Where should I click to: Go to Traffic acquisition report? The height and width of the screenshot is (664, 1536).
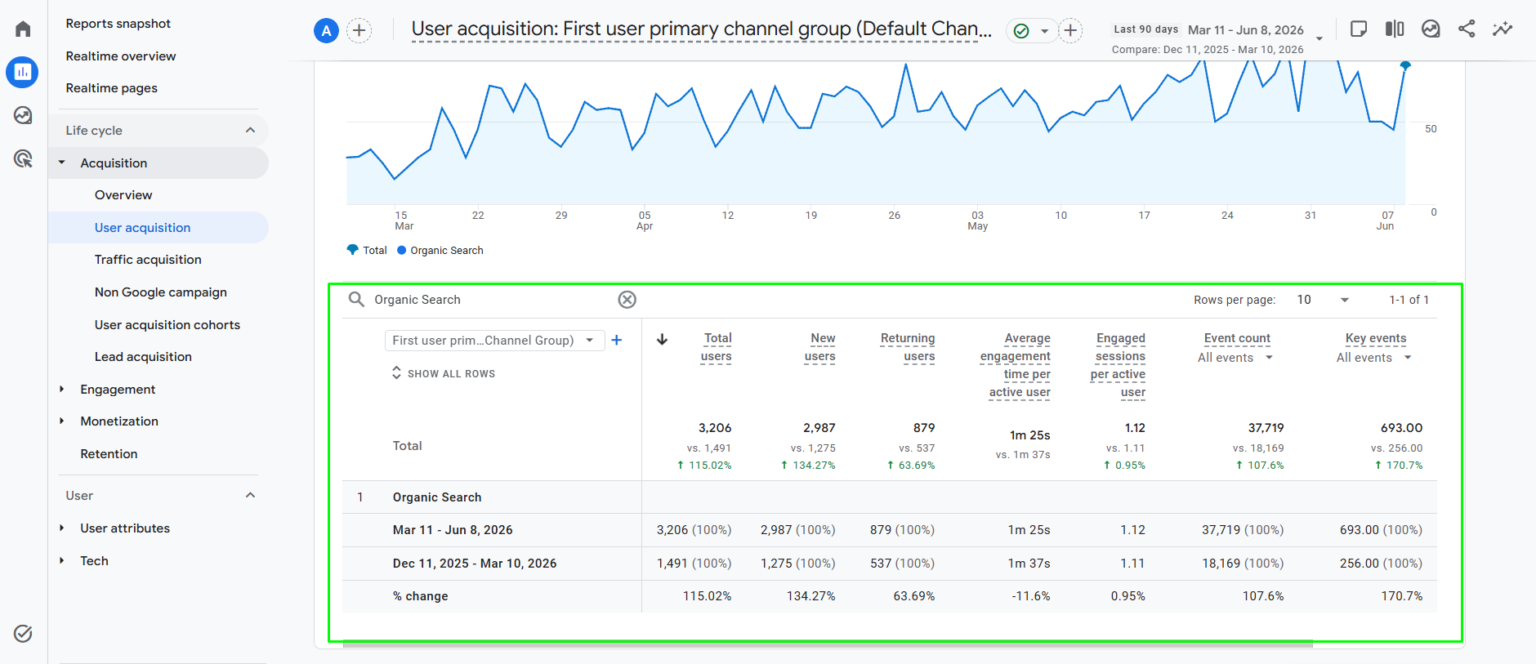coord(148,259)
